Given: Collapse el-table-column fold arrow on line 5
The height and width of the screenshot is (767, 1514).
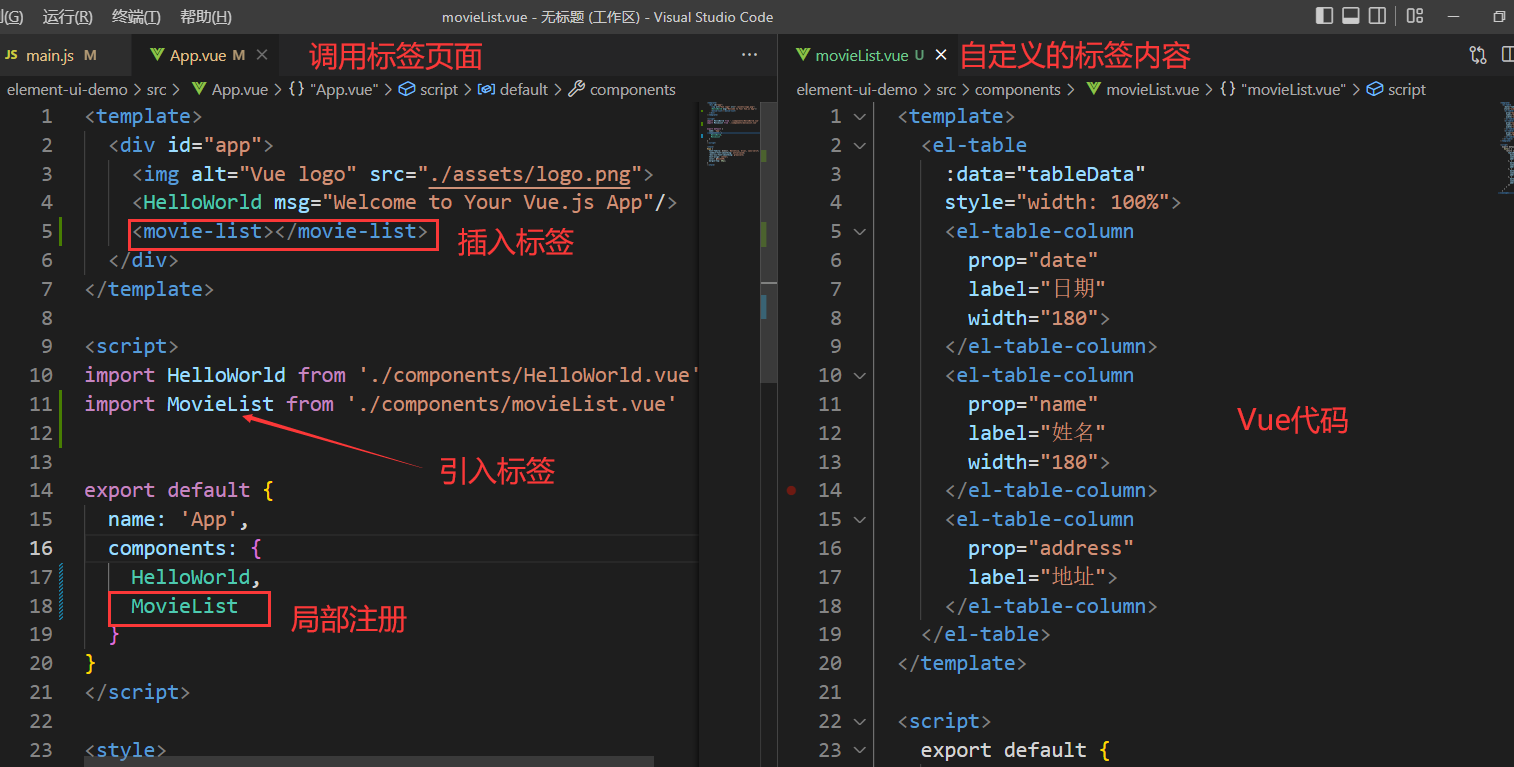Looking at the screenshot, I should (x=859, y=232).
